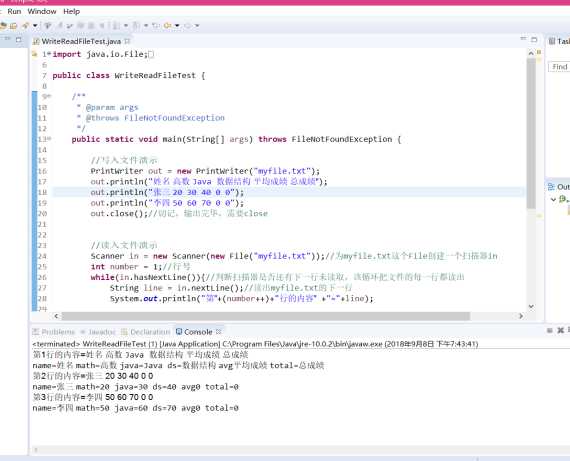Minimize the editor area

tap(523, 39)
